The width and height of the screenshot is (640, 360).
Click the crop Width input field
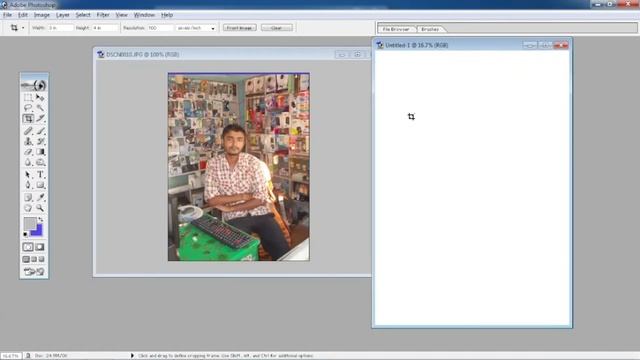(60, 28)
